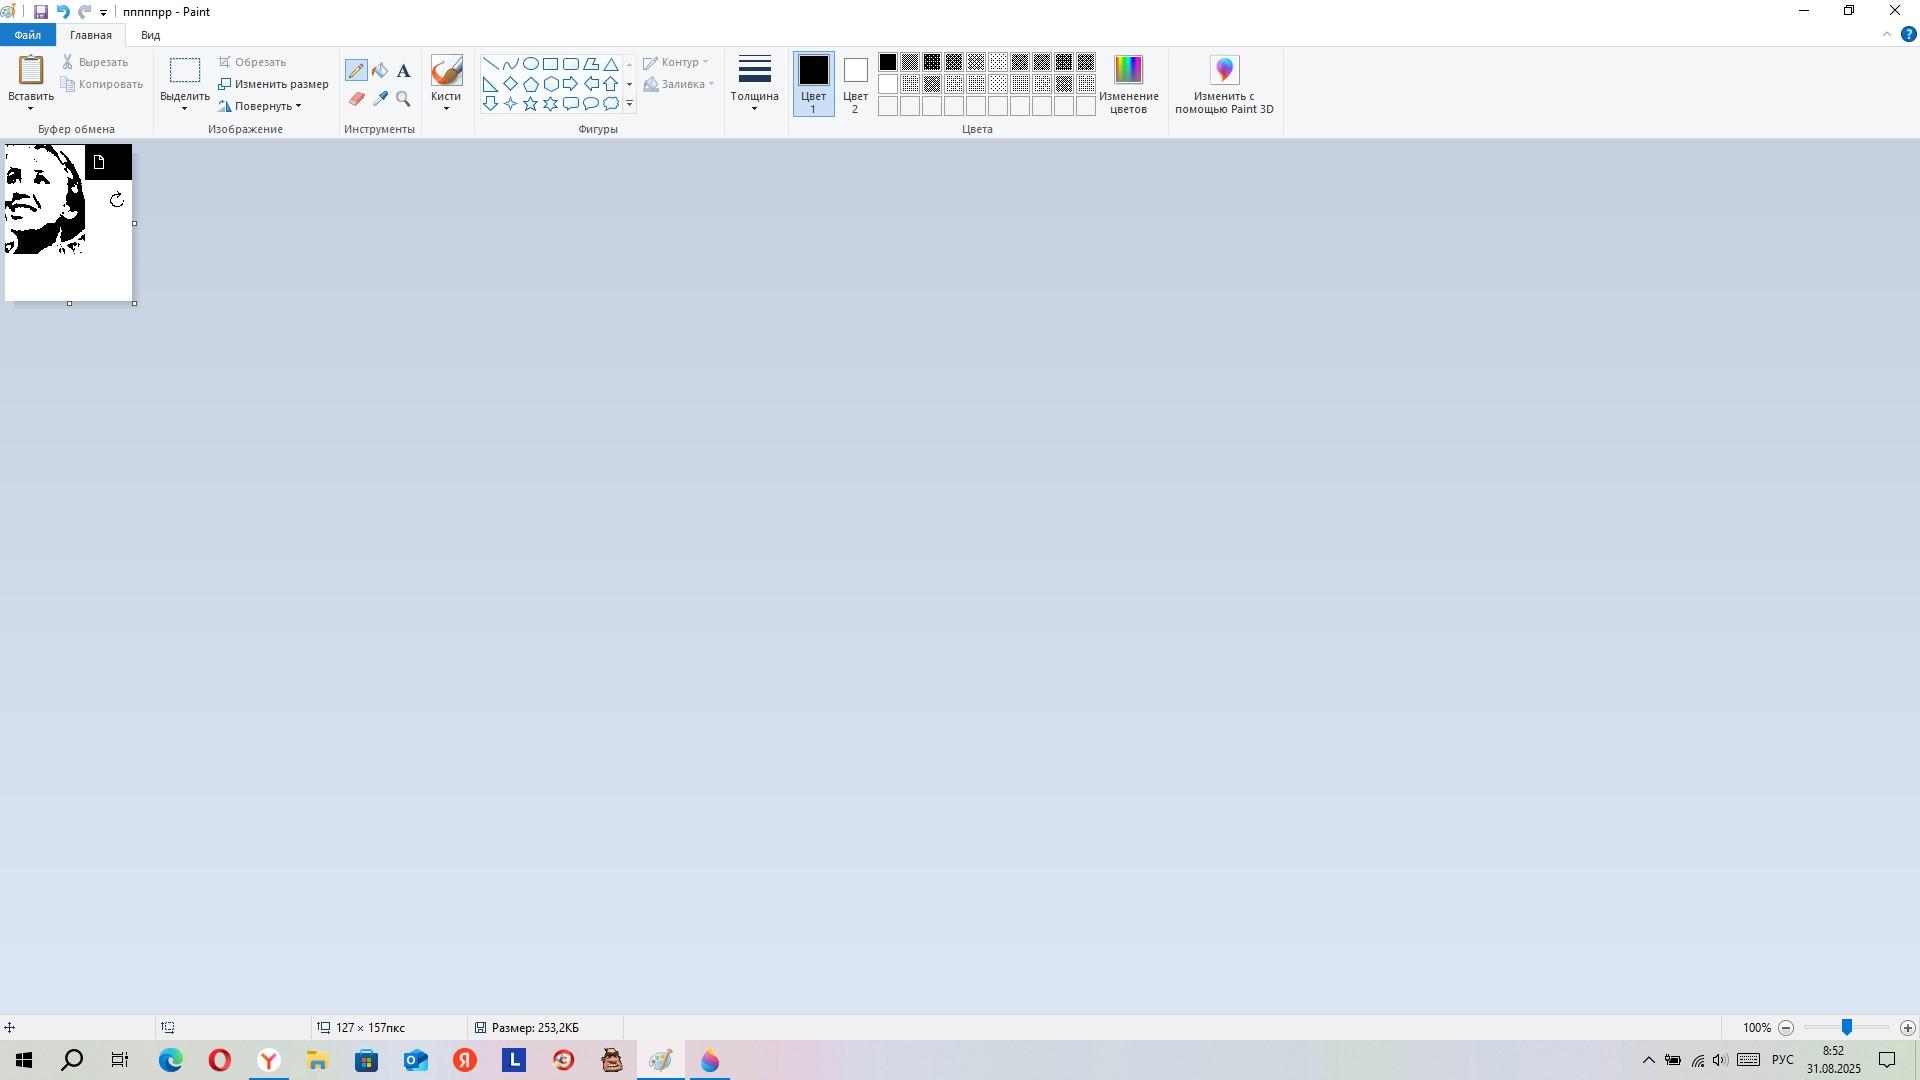
Task: Select the Pencil tool
Action: click(x=356, y=70)
